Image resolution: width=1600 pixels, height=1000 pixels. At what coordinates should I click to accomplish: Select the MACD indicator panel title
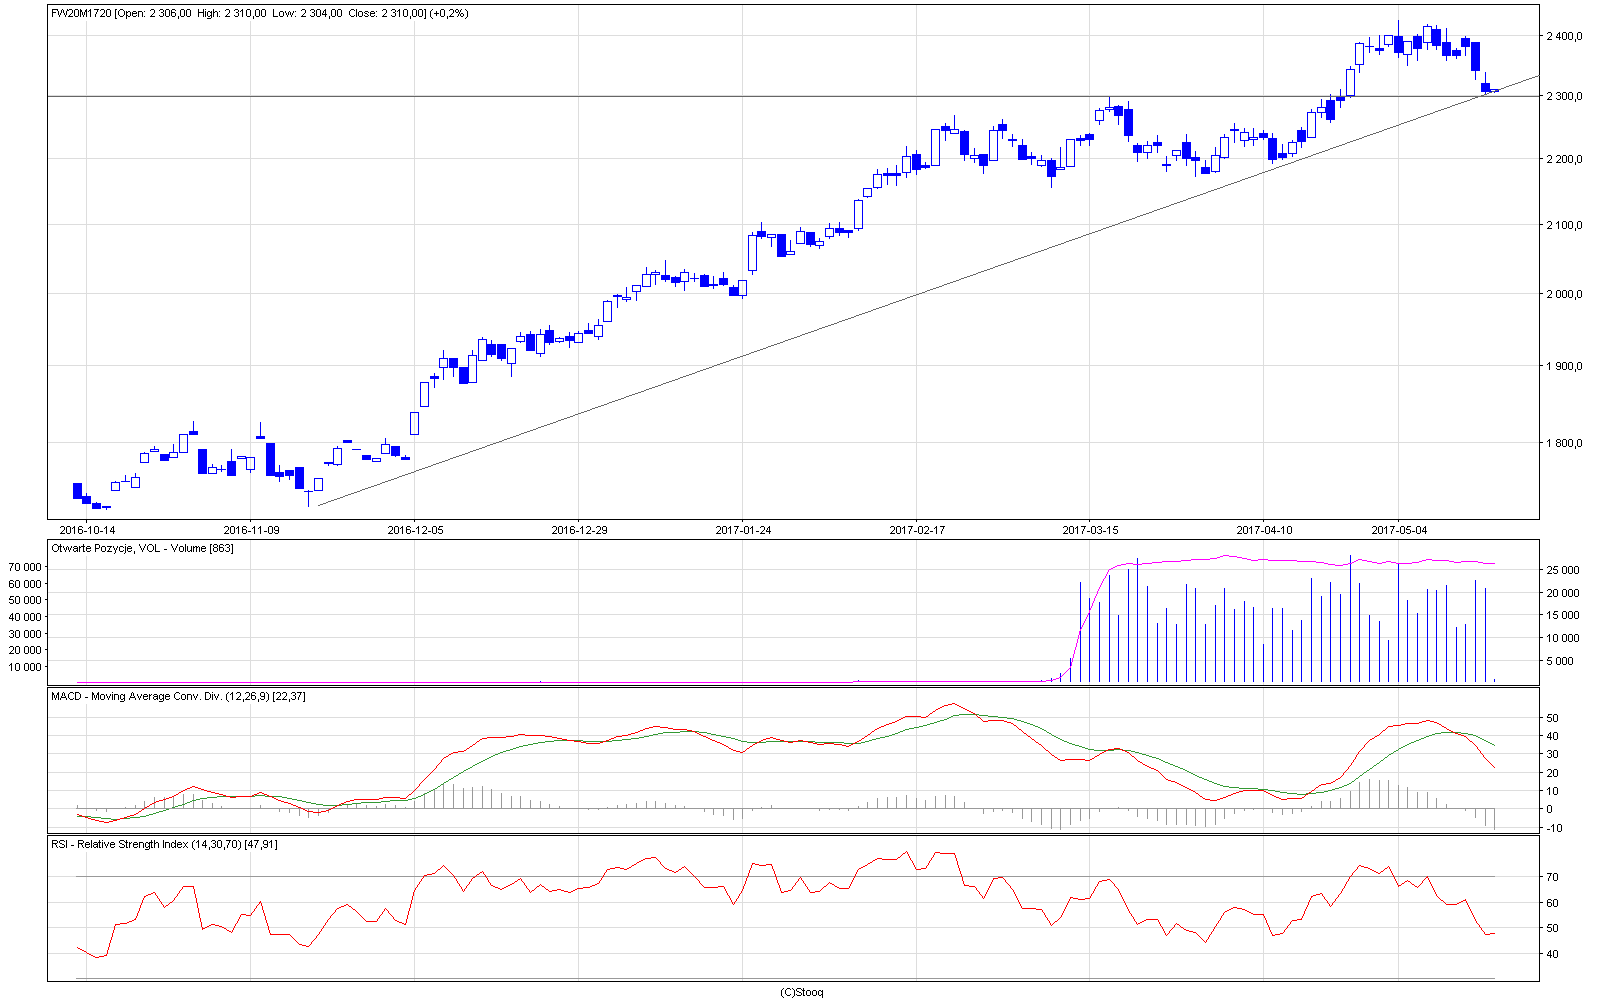178,696
